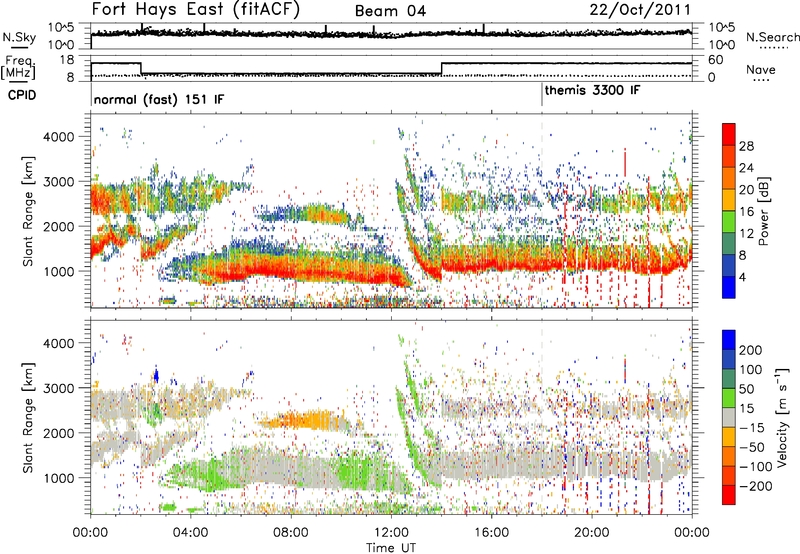Click the '16:00' time tick label

coord(491,533)
